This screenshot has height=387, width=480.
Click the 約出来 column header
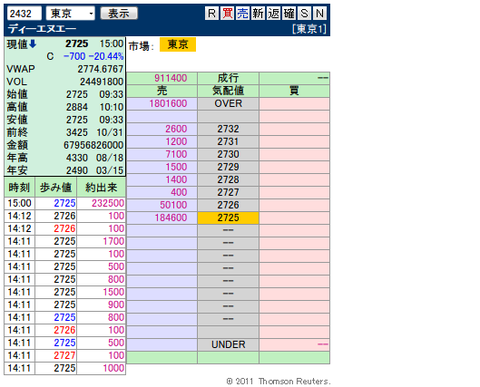101,187
